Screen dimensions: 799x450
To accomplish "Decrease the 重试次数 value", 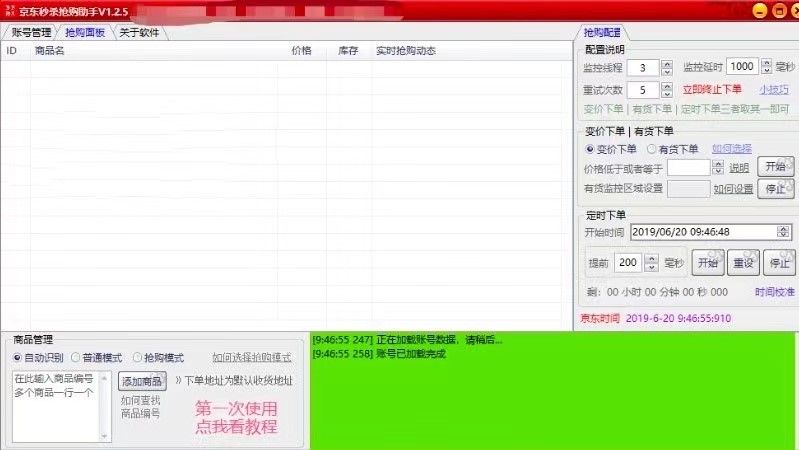I will point(667,94).
